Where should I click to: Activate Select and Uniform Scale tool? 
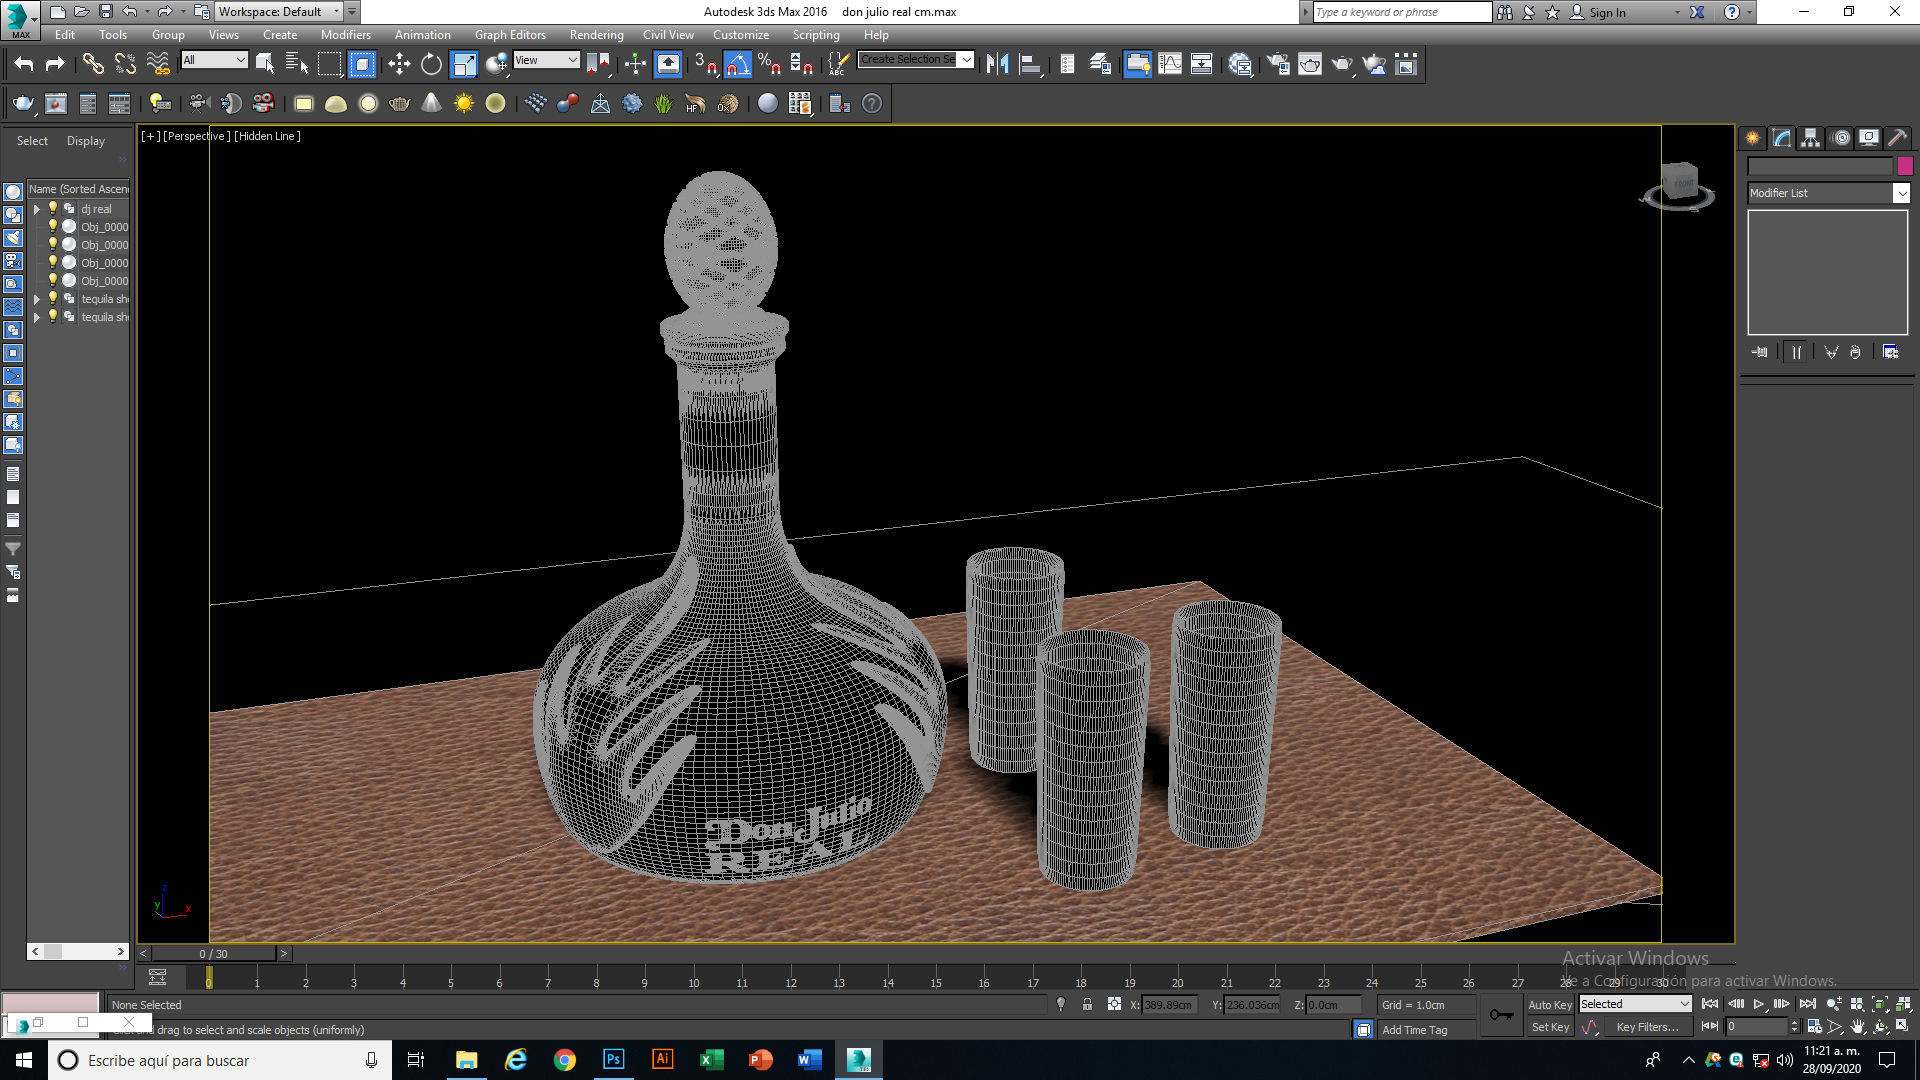pos(464,64)
